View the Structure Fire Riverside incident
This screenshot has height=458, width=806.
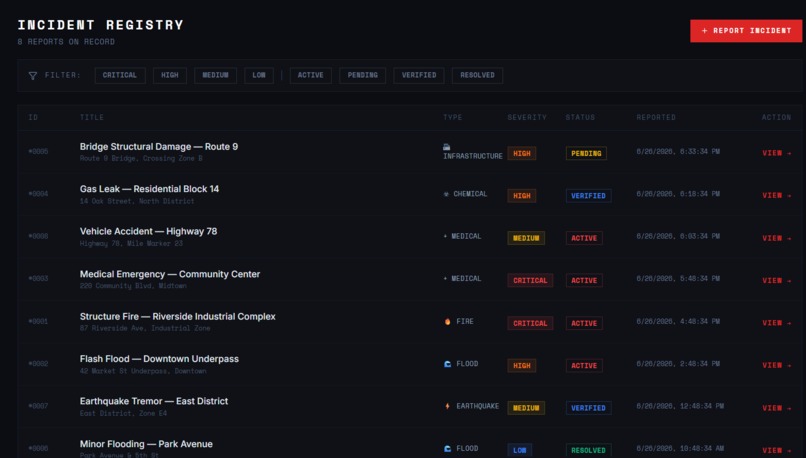tap(777, 323)
